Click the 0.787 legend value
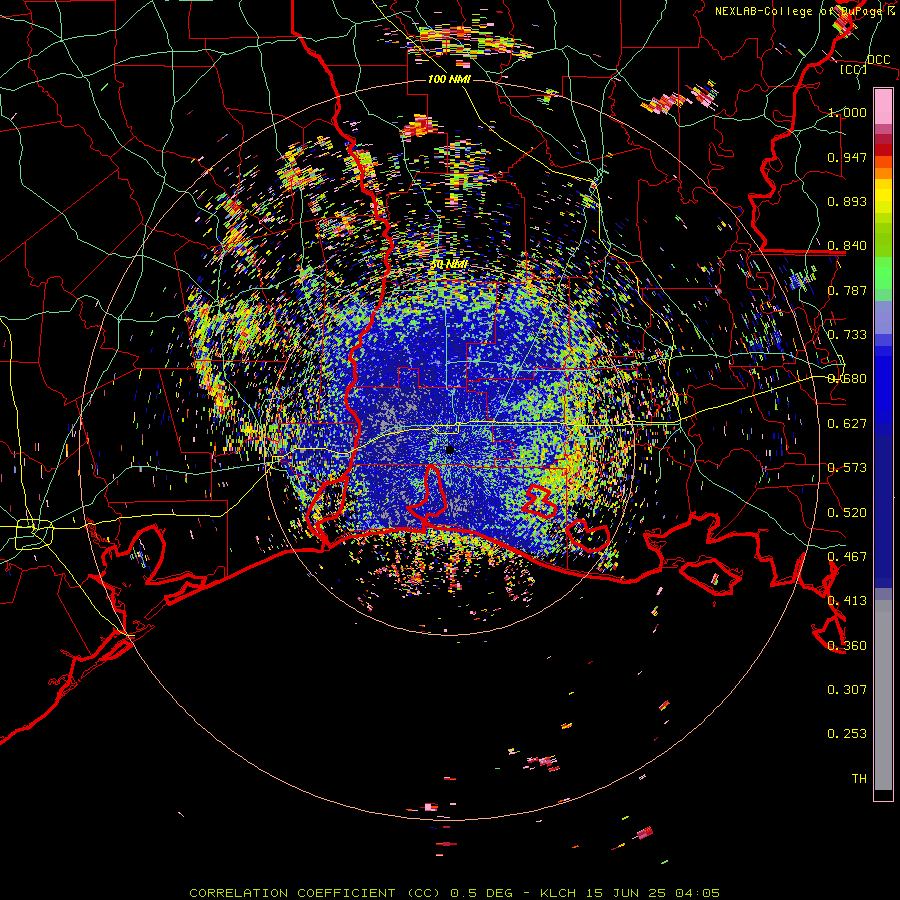This screenshot has width=900, height=900. pyautogui.click(x=847, y=290)
